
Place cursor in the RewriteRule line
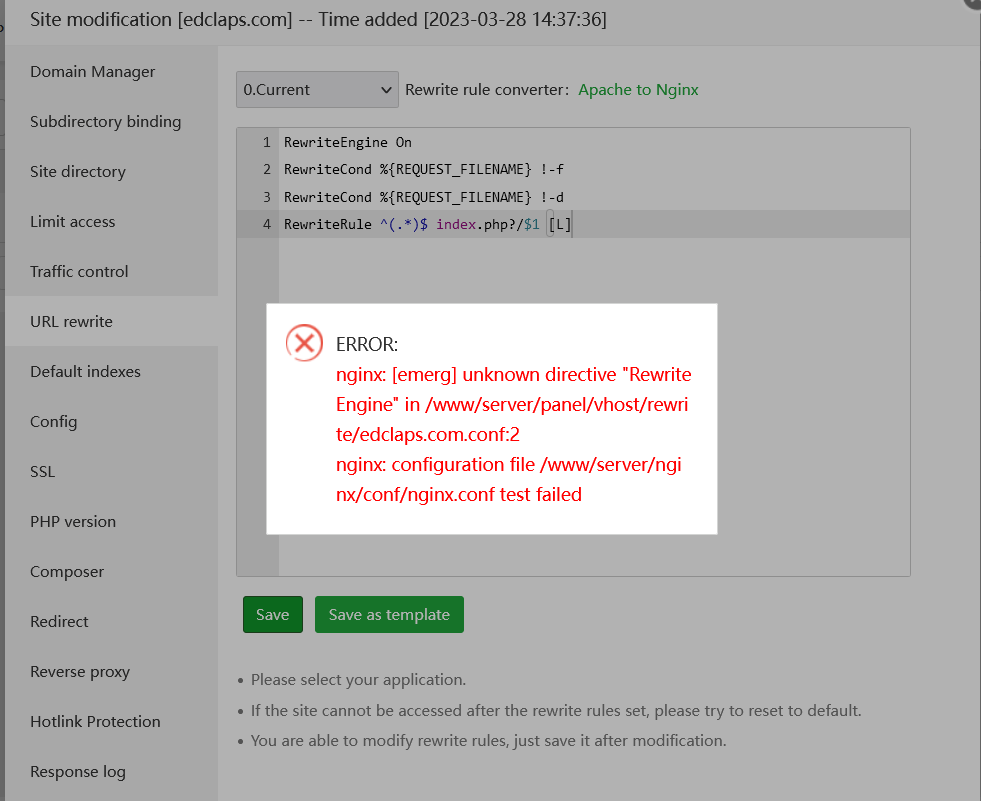coord(427,224)
